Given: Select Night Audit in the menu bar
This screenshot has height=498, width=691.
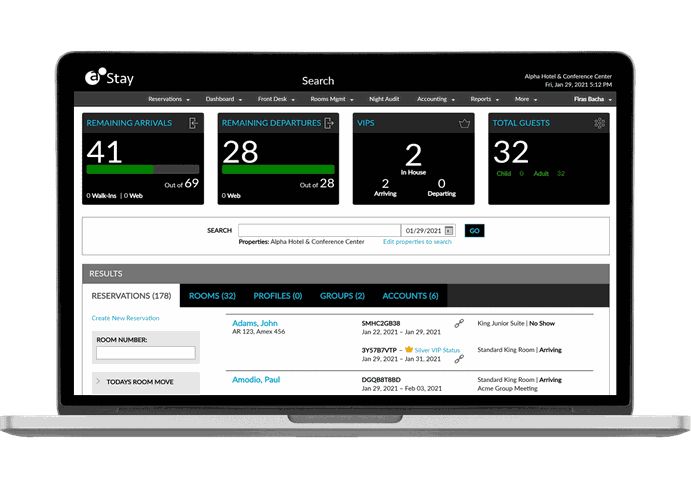Looking at the screenshot, I should 384,99.
